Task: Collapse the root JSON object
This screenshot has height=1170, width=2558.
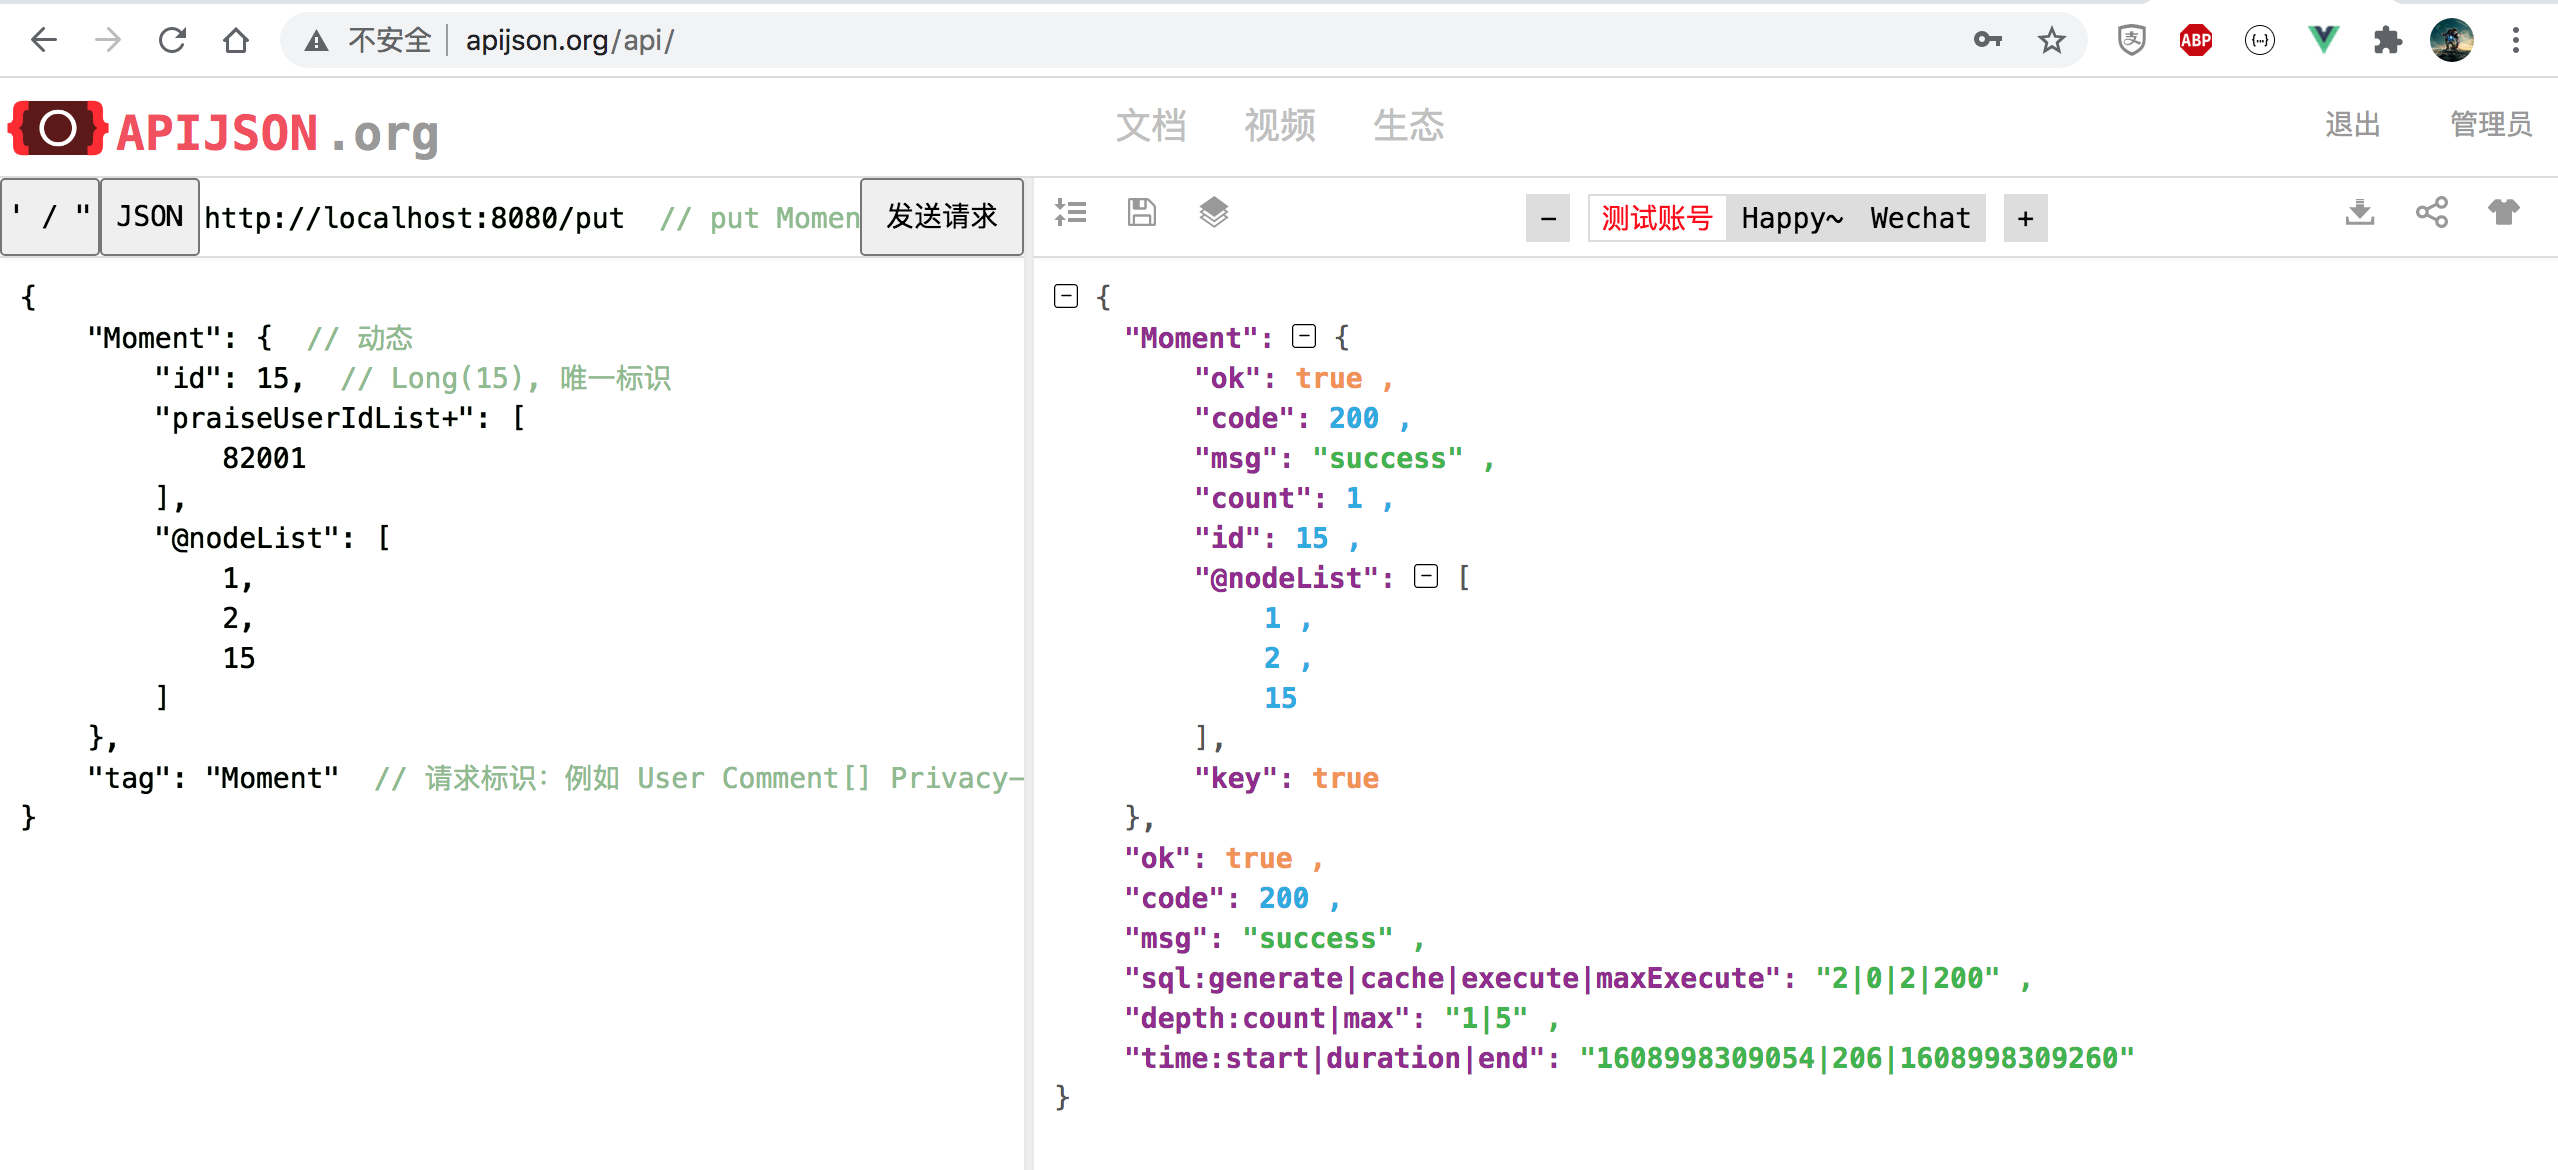Action: [x=1066, y=296]
